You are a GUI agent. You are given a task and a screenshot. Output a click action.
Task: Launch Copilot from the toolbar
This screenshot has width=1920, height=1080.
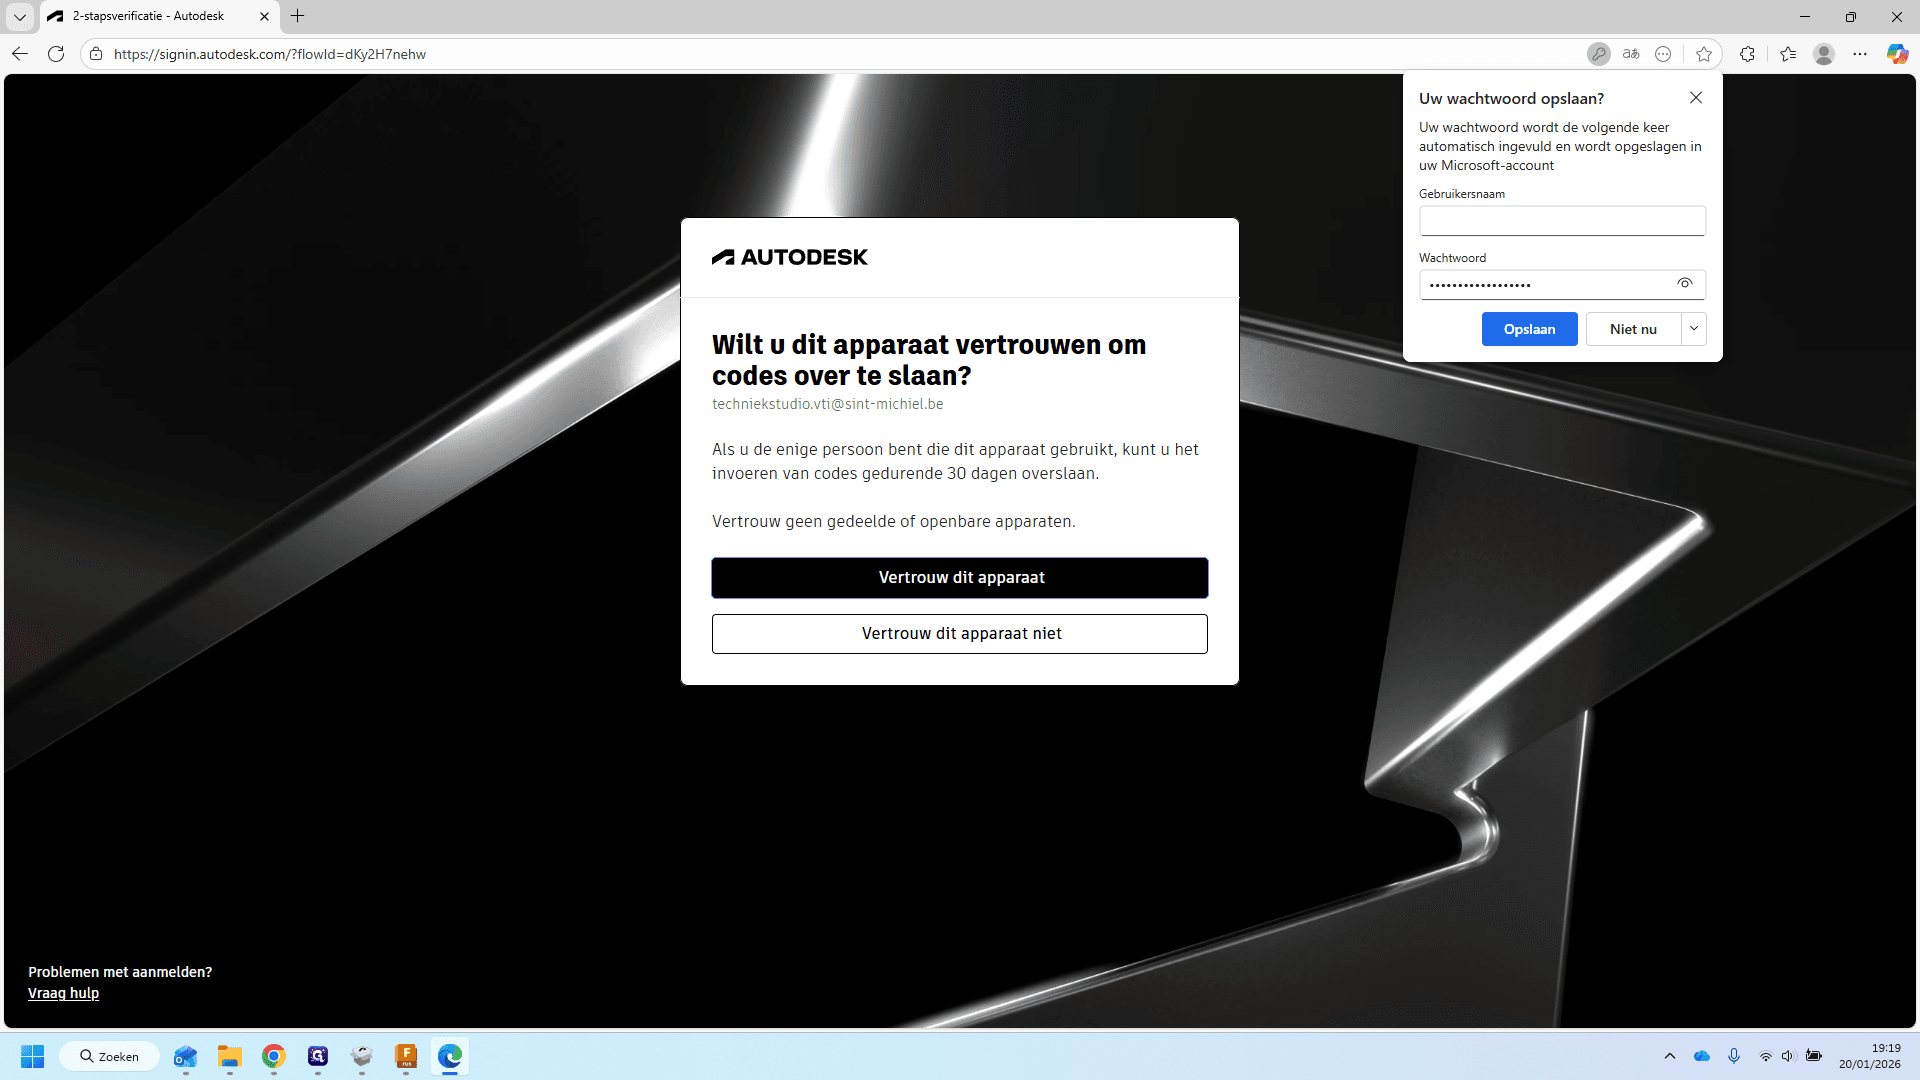click(1897, 54)
